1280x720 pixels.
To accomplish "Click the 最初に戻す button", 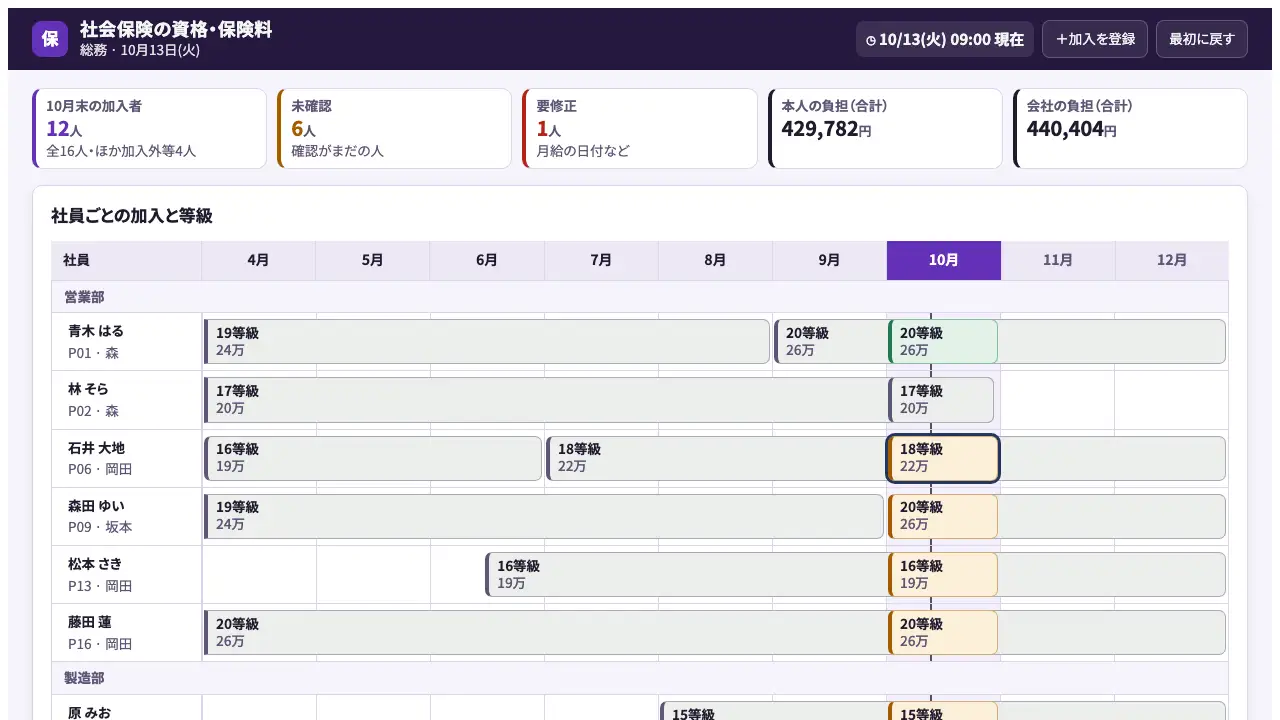I will click(1202, 39).
